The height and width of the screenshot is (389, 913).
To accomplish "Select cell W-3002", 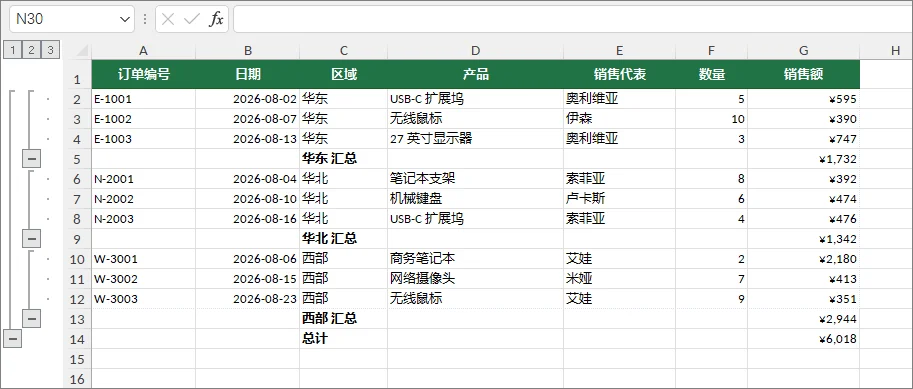I will 143,279.
